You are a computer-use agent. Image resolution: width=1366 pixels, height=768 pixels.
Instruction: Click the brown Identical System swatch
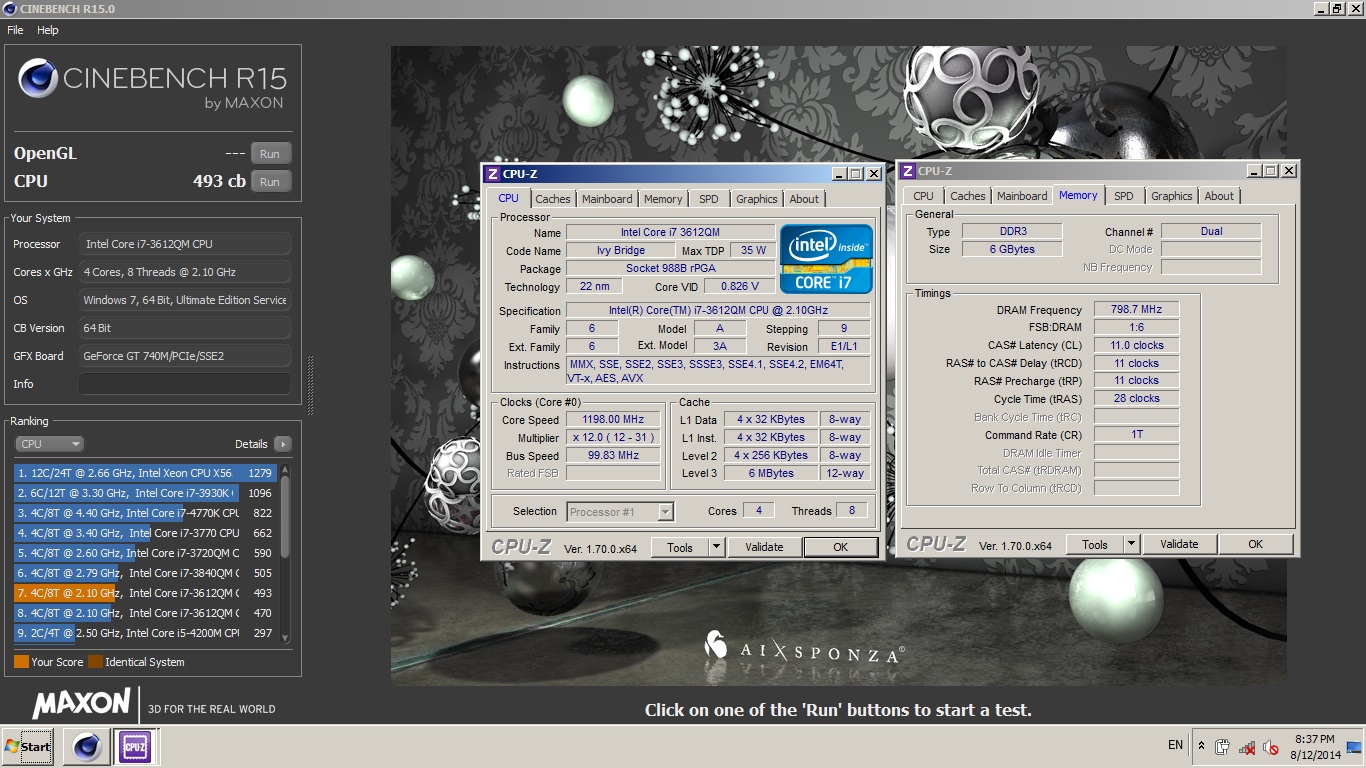(x=95, y=662)
